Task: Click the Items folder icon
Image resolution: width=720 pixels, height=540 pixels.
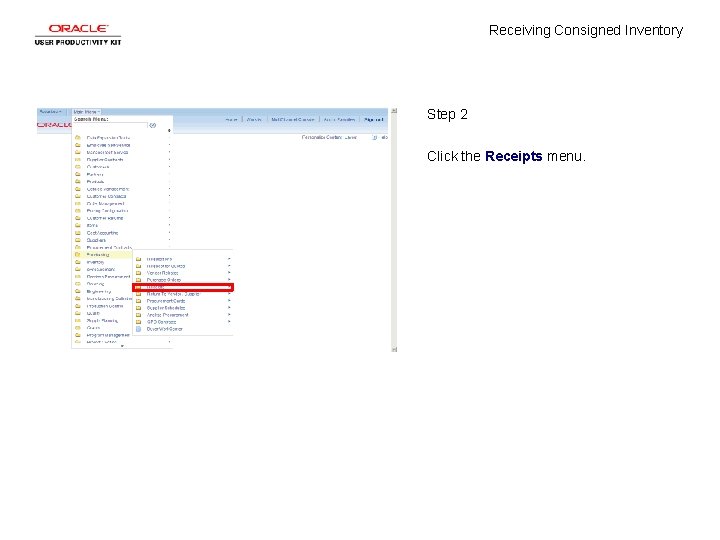Action: click(x=78, y=225)
